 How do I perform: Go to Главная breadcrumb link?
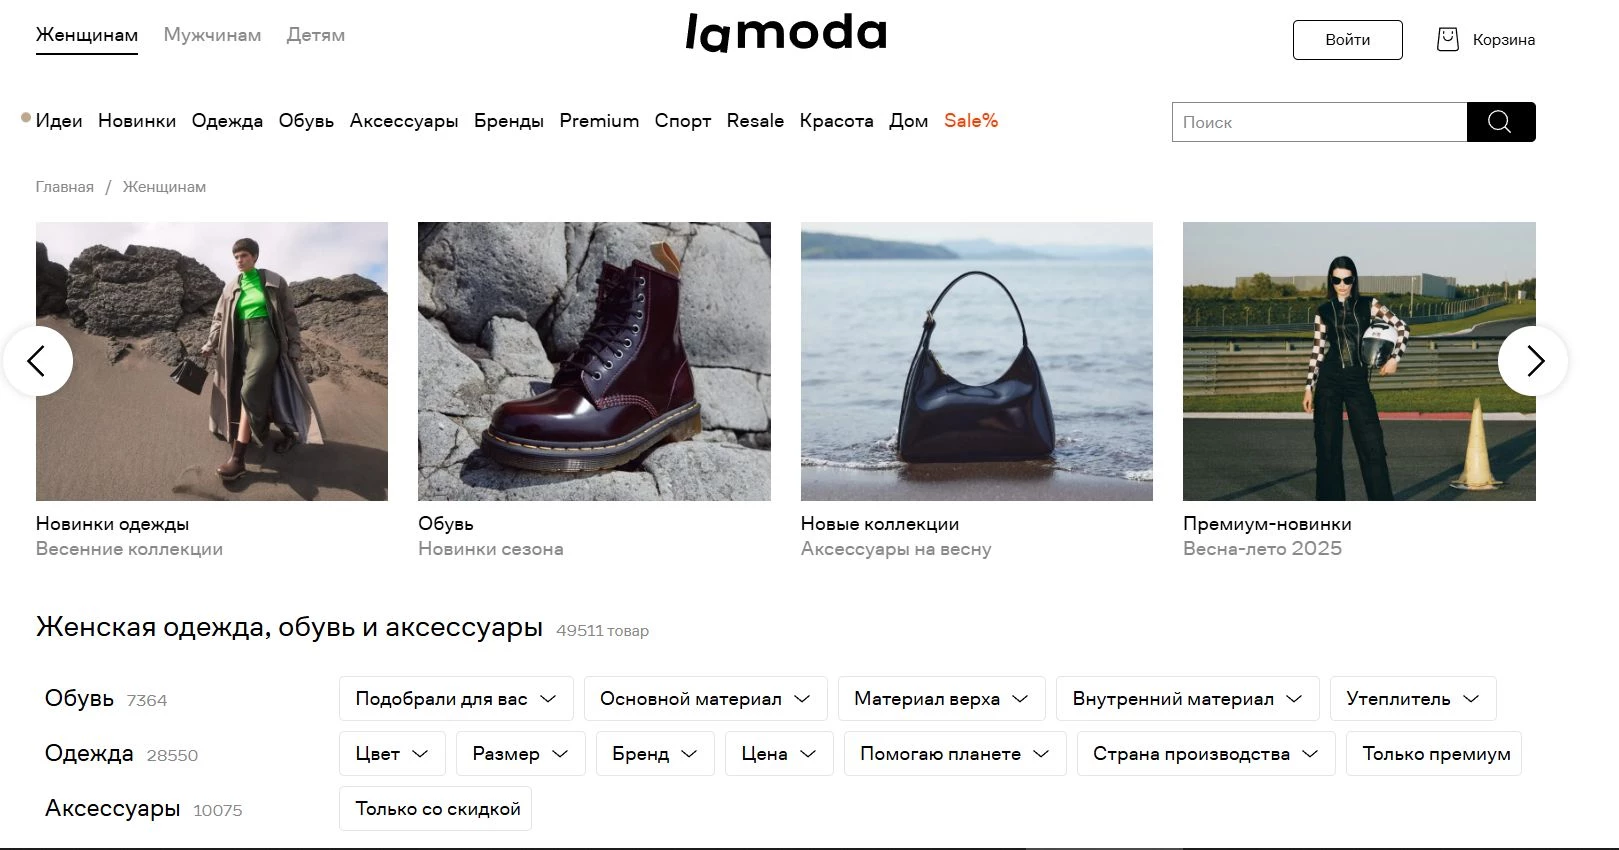coord(65,187)
